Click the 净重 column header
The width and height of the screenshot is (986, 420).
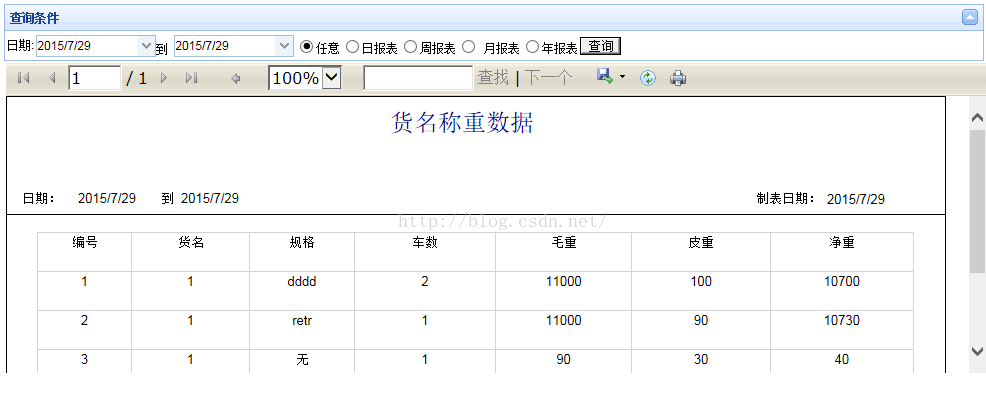(x=841, y=243)
